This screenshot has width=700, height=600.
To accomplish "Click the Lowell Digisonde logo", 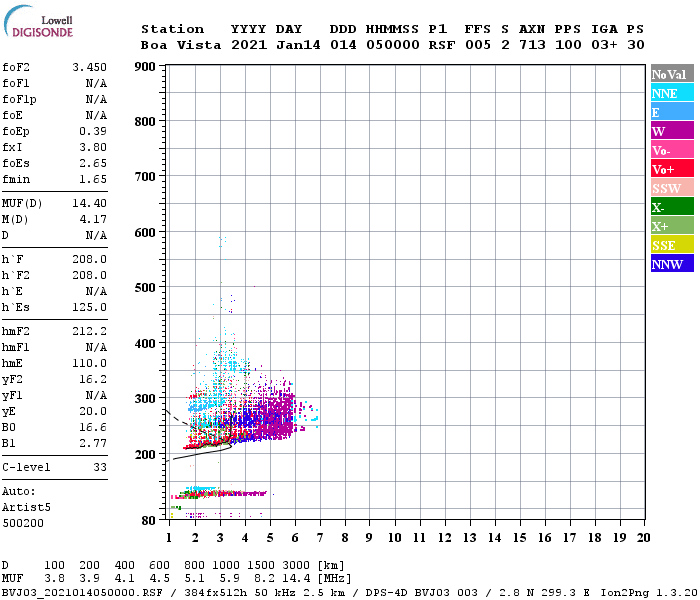I will tap(38, 22).
